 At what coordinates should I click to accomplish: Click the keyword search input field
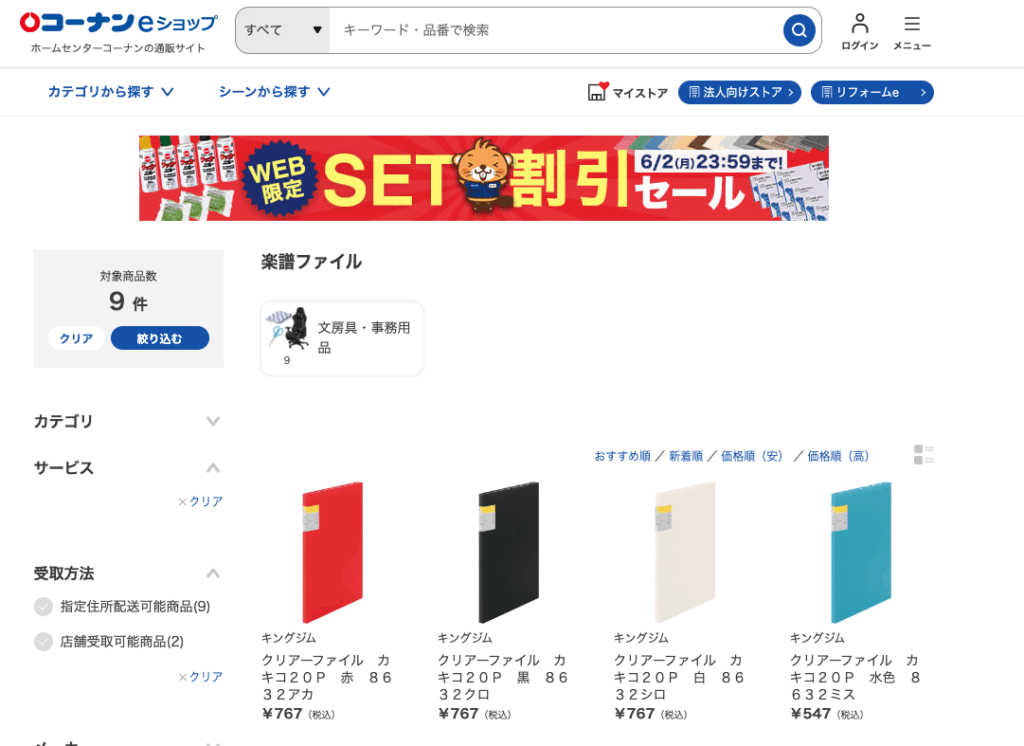[x=555, y=30]
